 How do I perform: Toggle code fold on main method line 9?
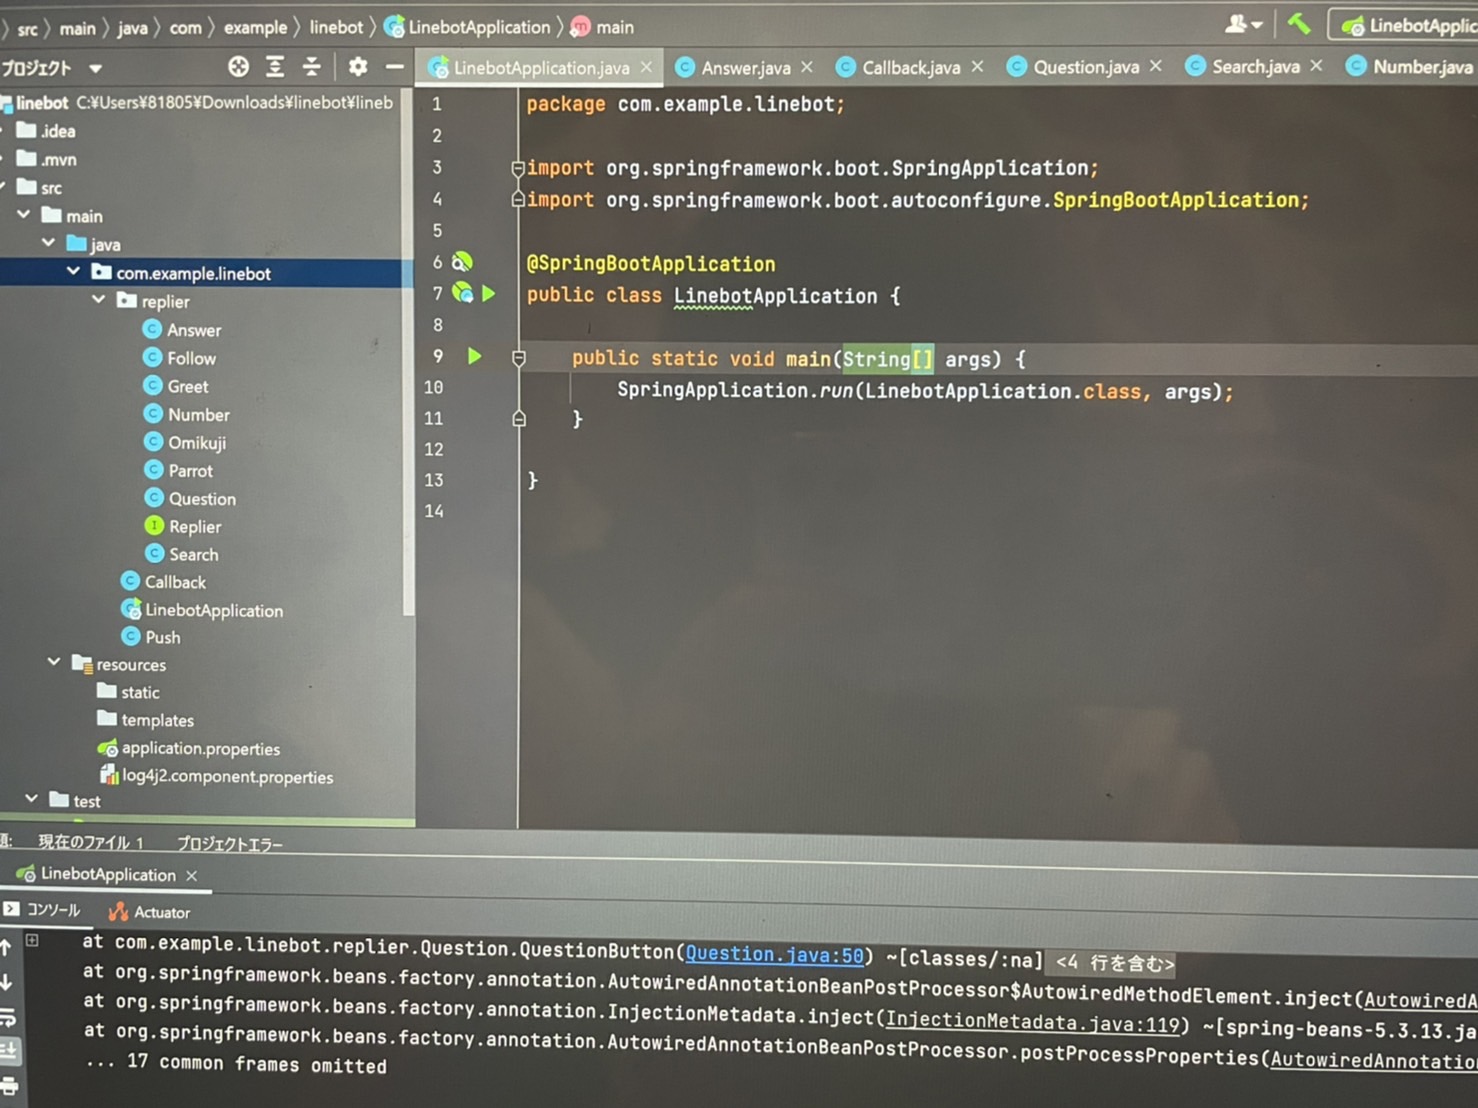[519, 358]
